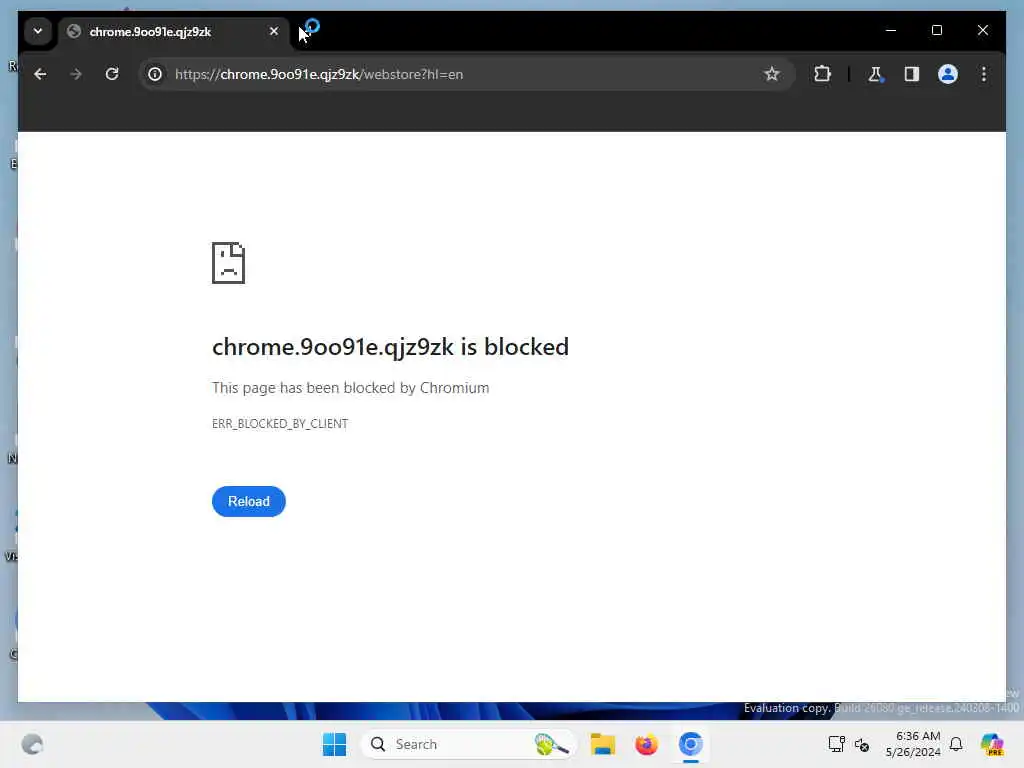The height and width of the screenshot is (768, 1024).
Task: Open Chromium three-dot menu
Action: pyautogui.click(x=984, y=74)
